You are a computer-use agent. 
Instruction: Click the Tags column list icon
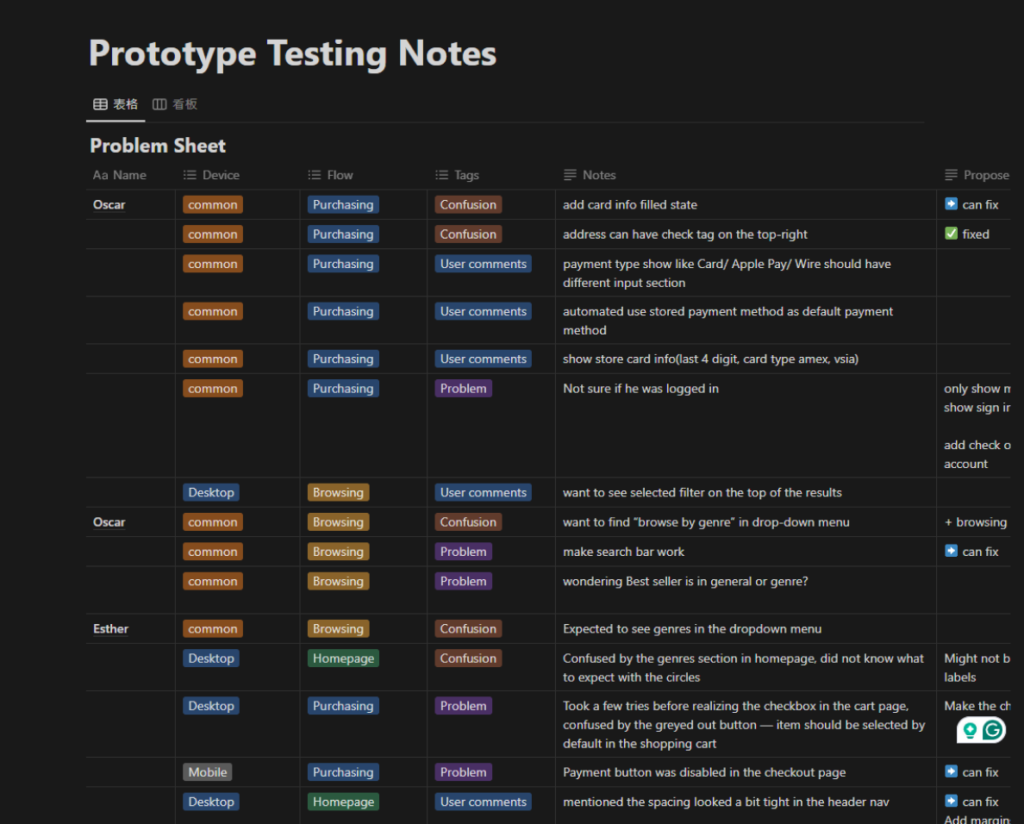(442, 175)
